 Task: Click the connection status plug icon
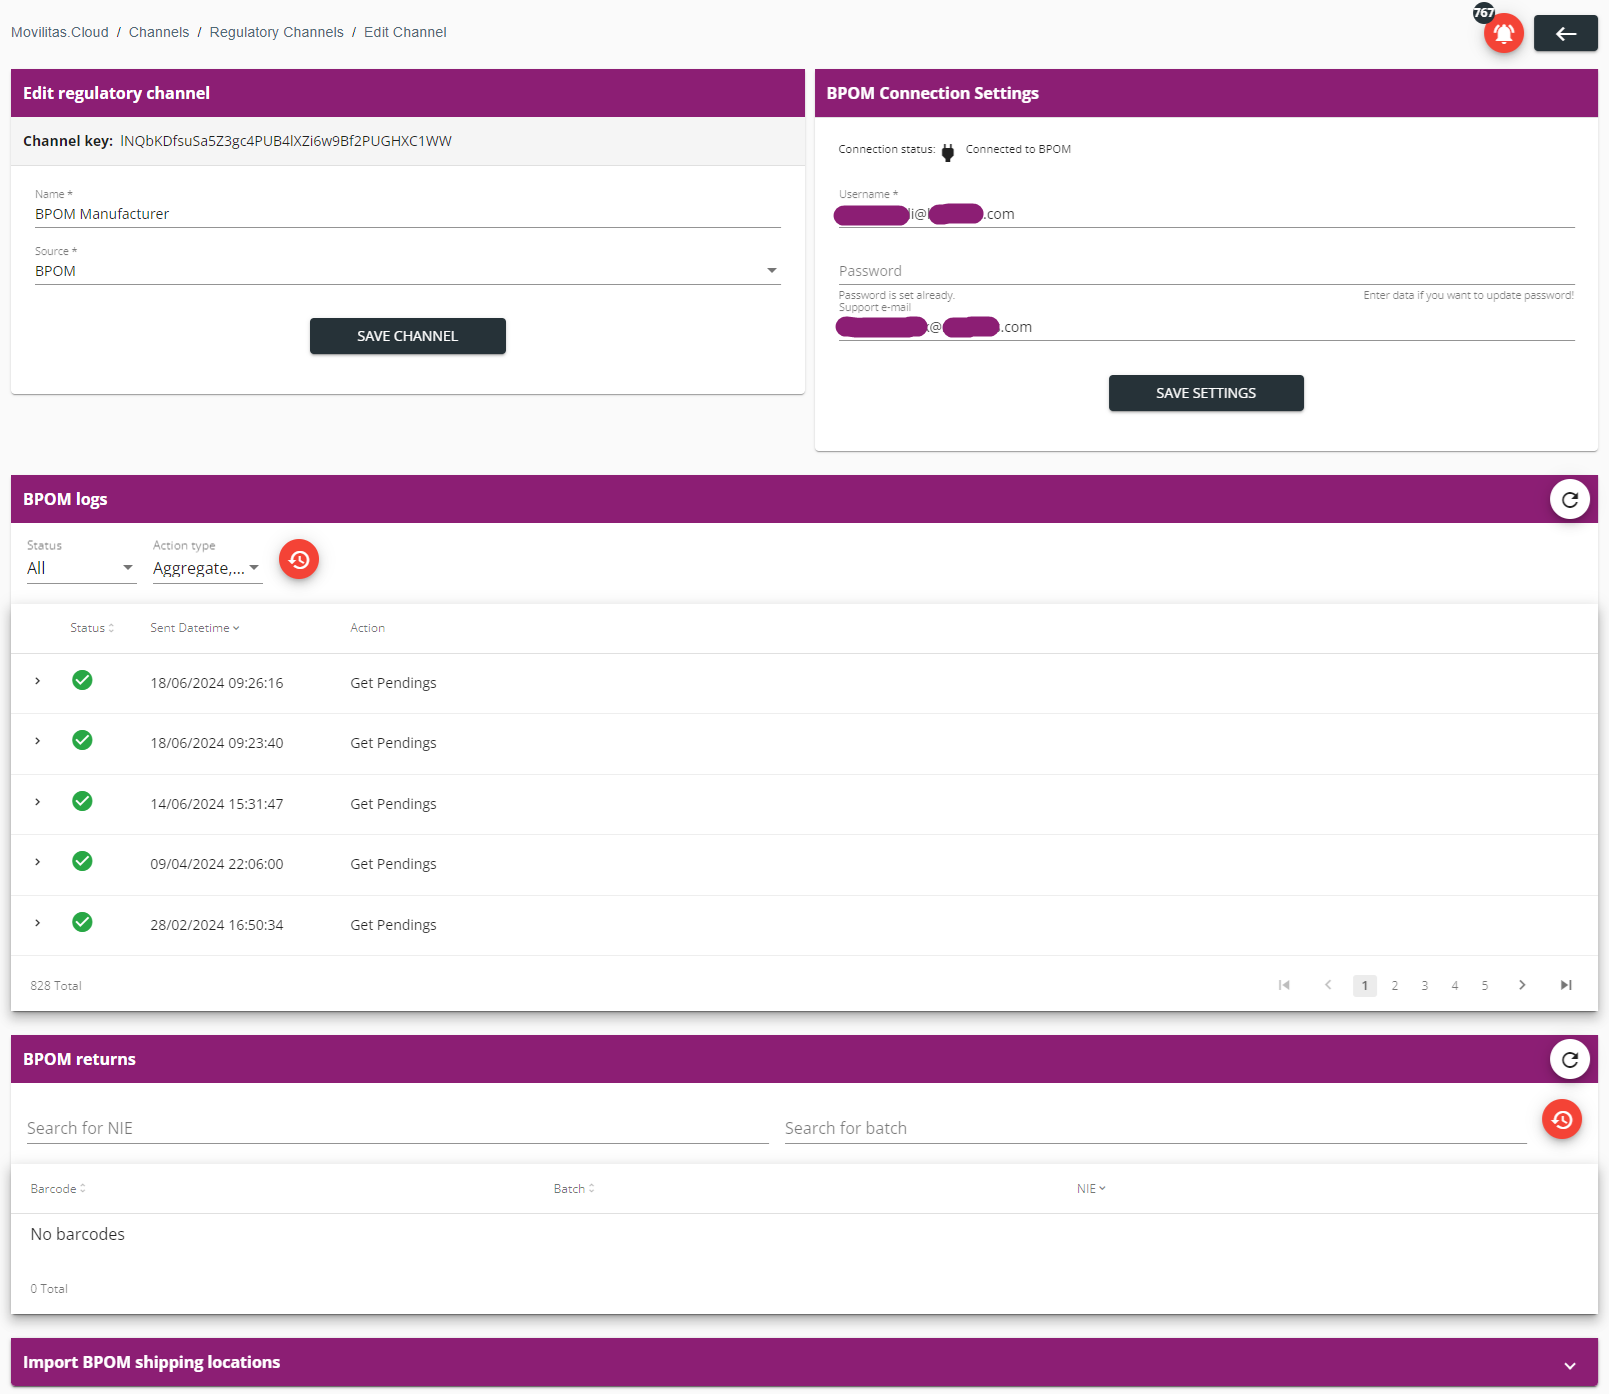pyautogui.click(x=948, y=152)
